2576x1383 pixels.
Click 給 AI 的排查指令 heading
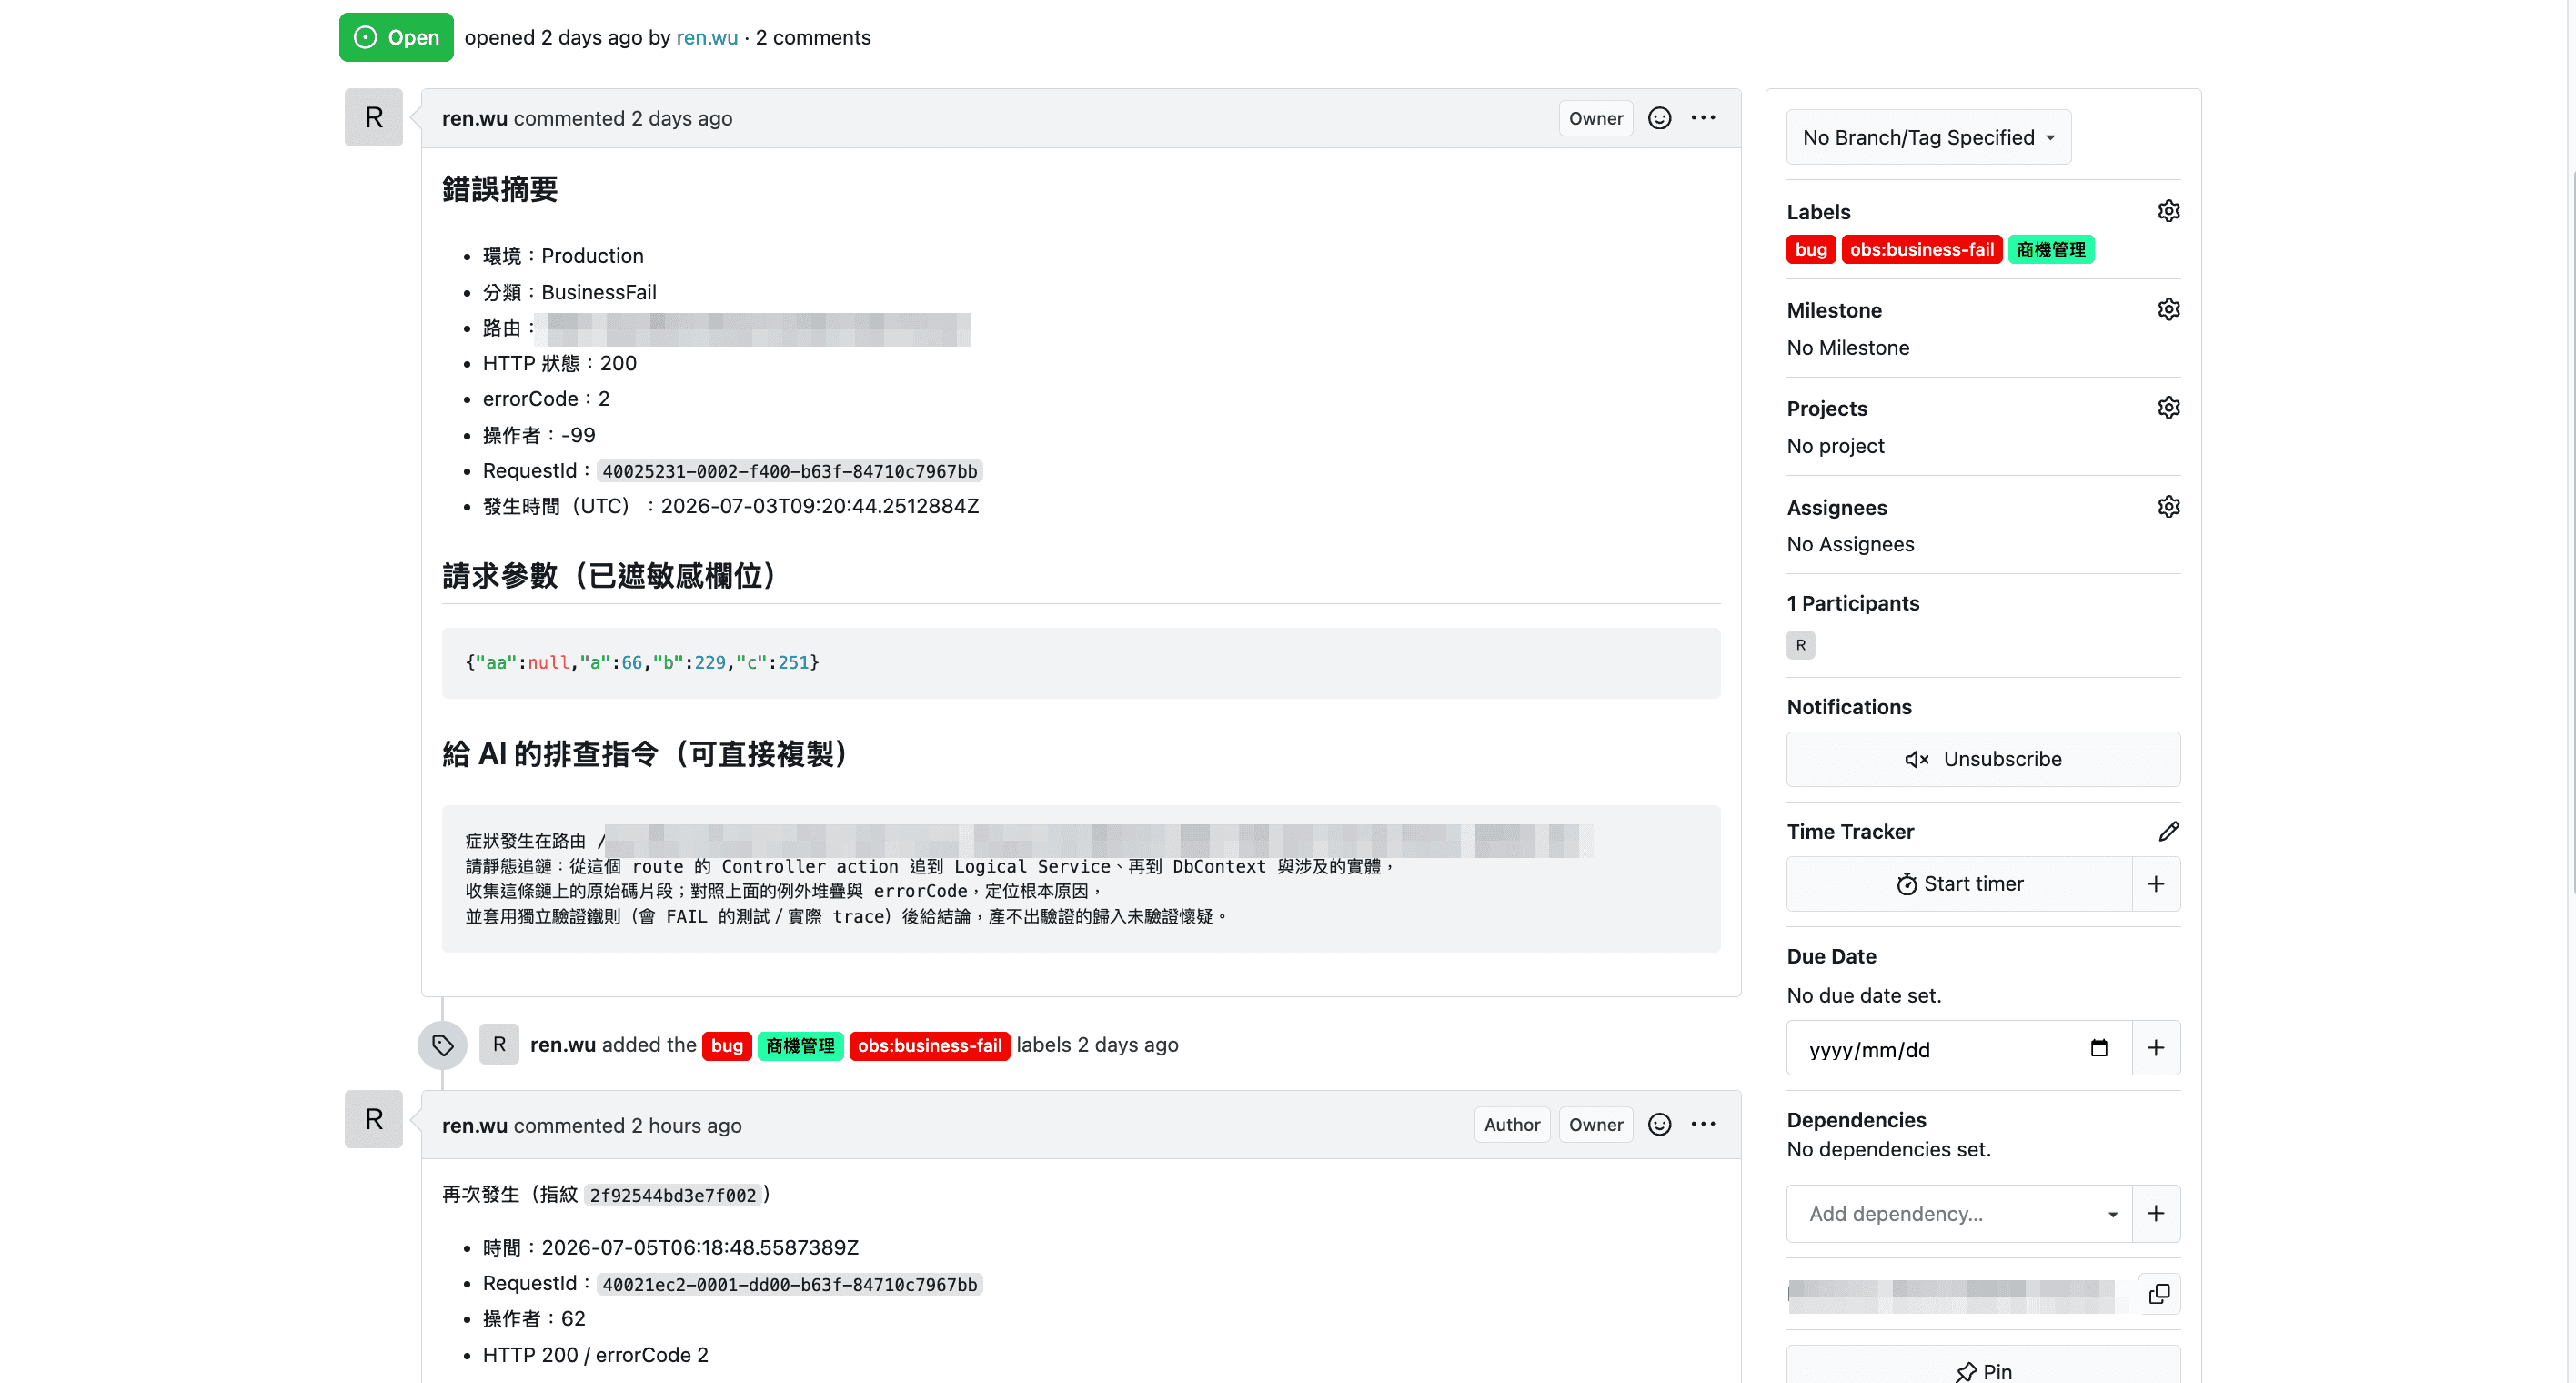[644, 754]
